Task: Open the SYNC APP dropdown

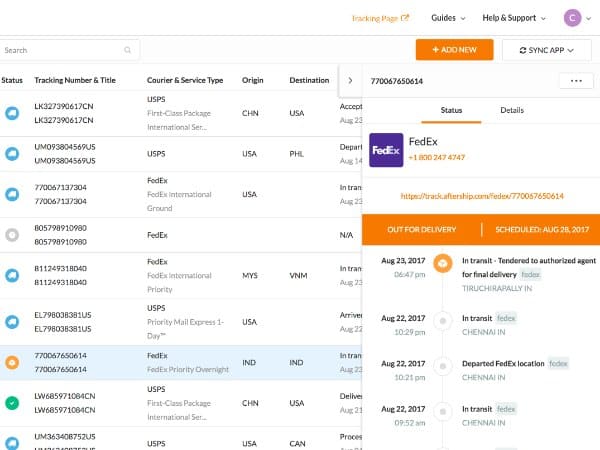Action: click(x=546, y=50)
